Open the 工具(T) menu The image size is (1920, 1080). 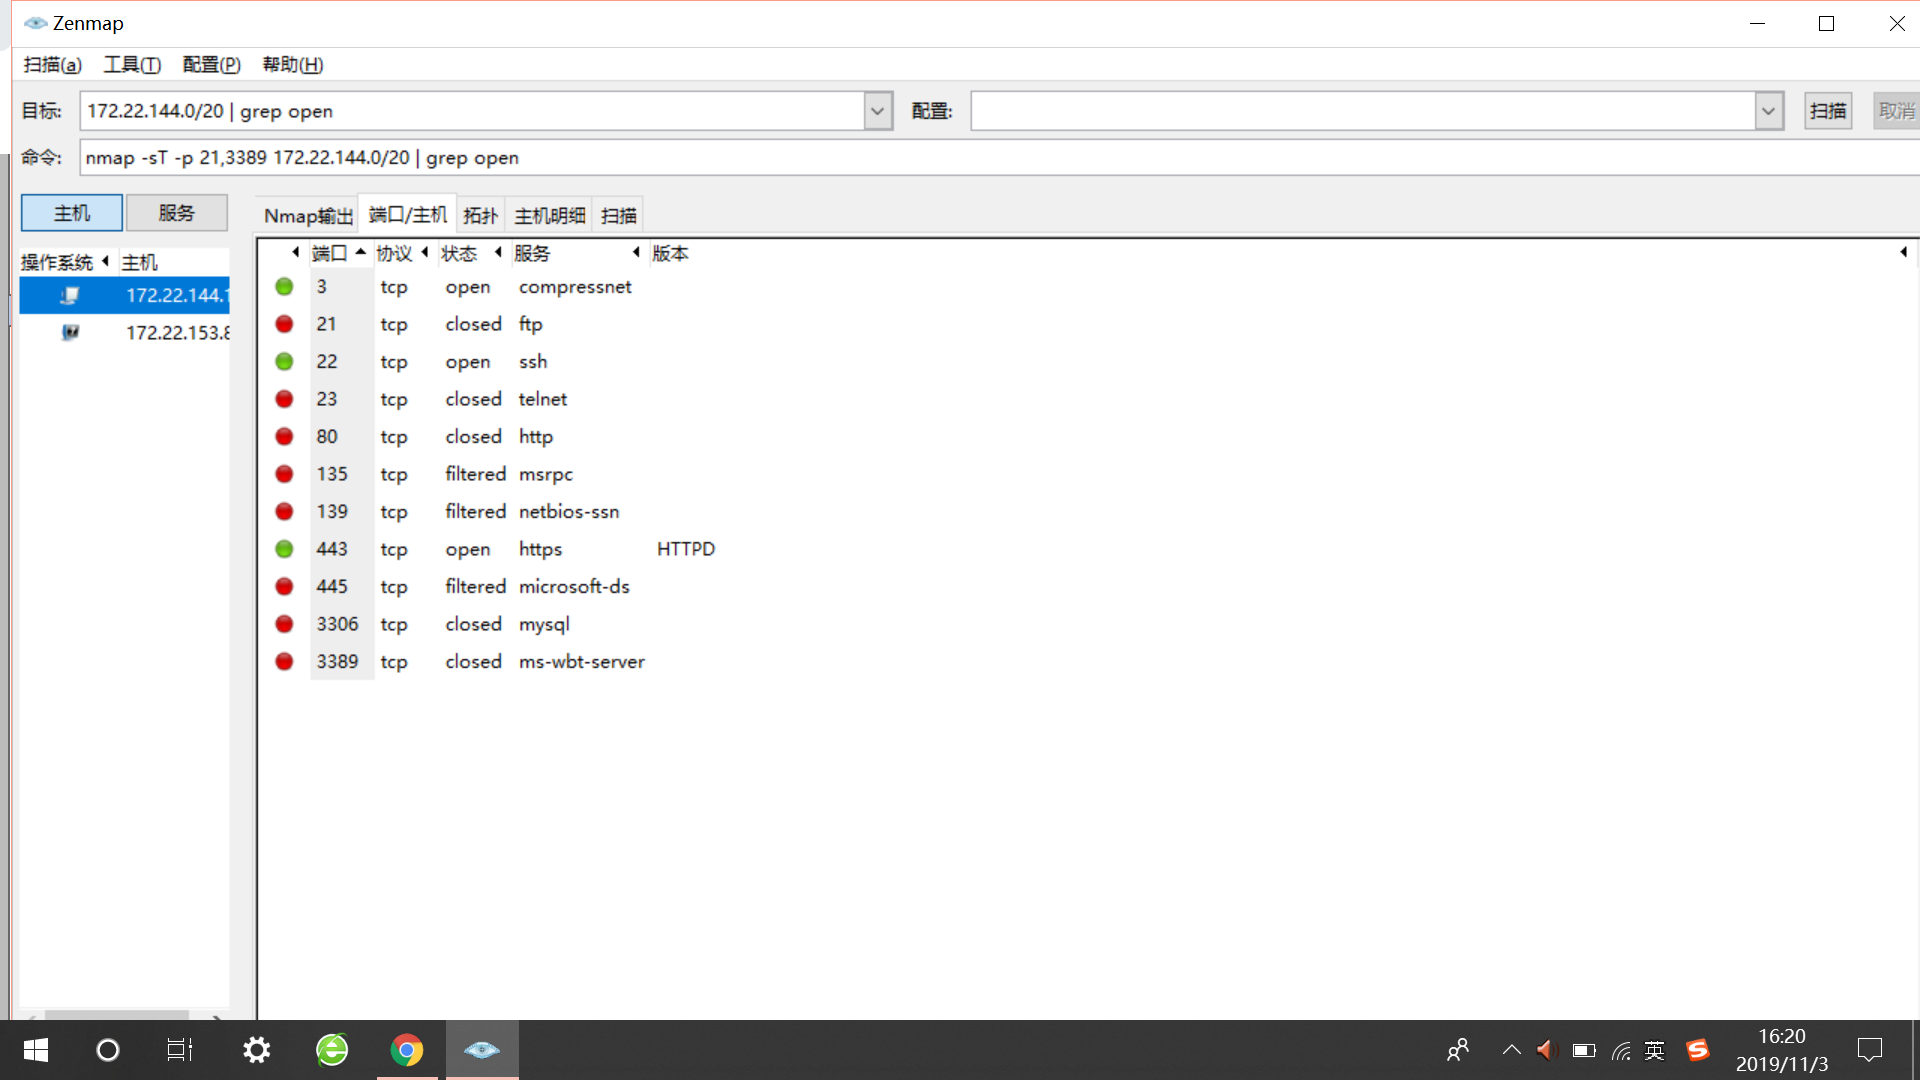point(132,65)
